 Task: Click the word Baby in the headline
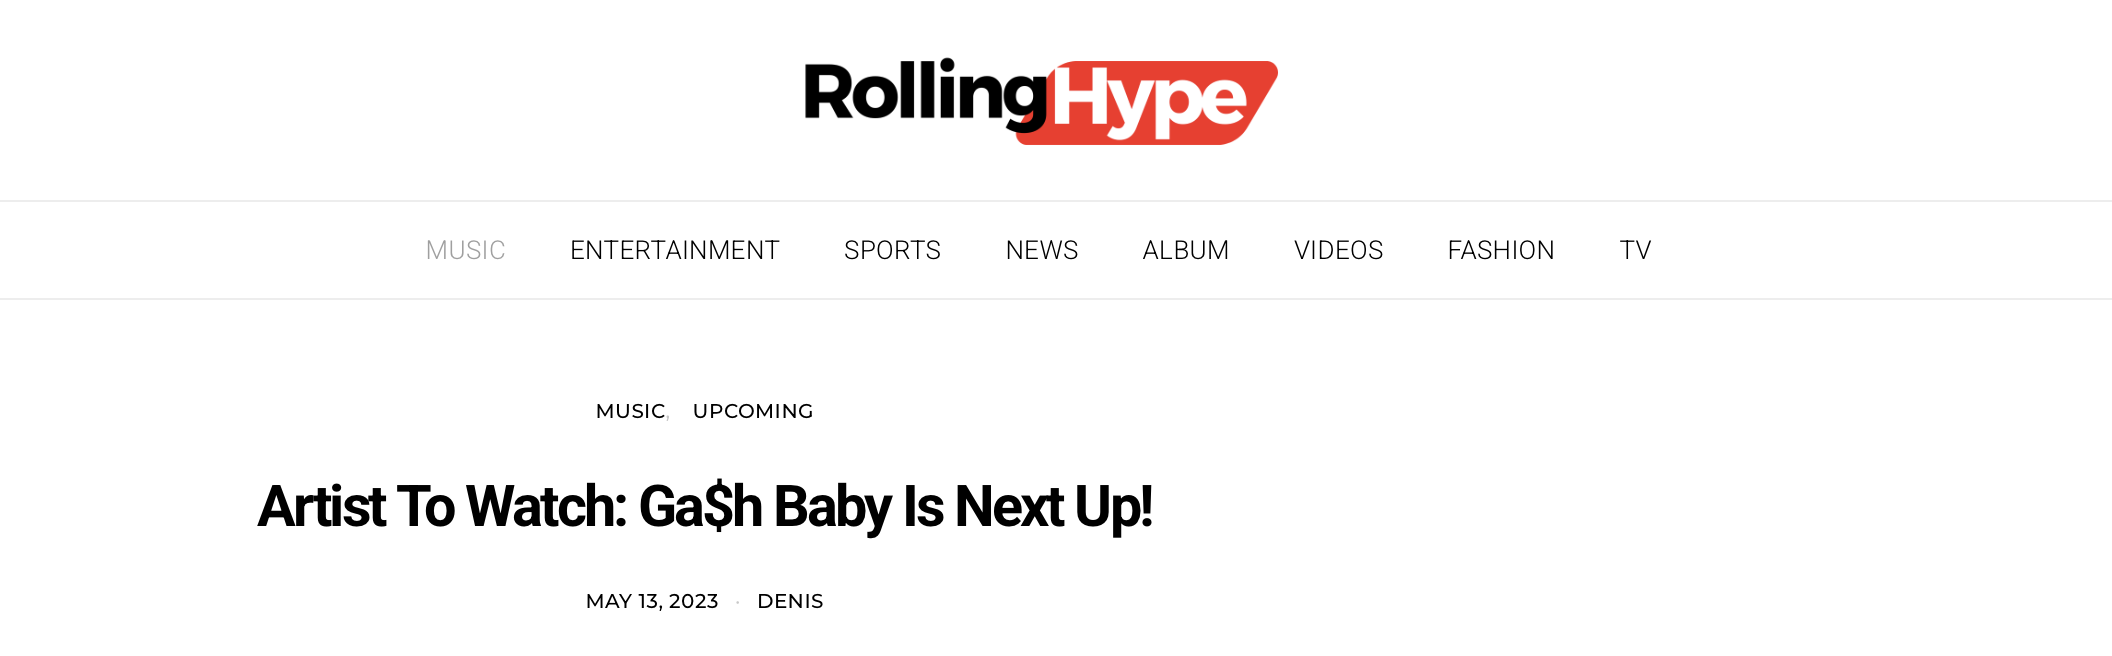tap(832, 507)
